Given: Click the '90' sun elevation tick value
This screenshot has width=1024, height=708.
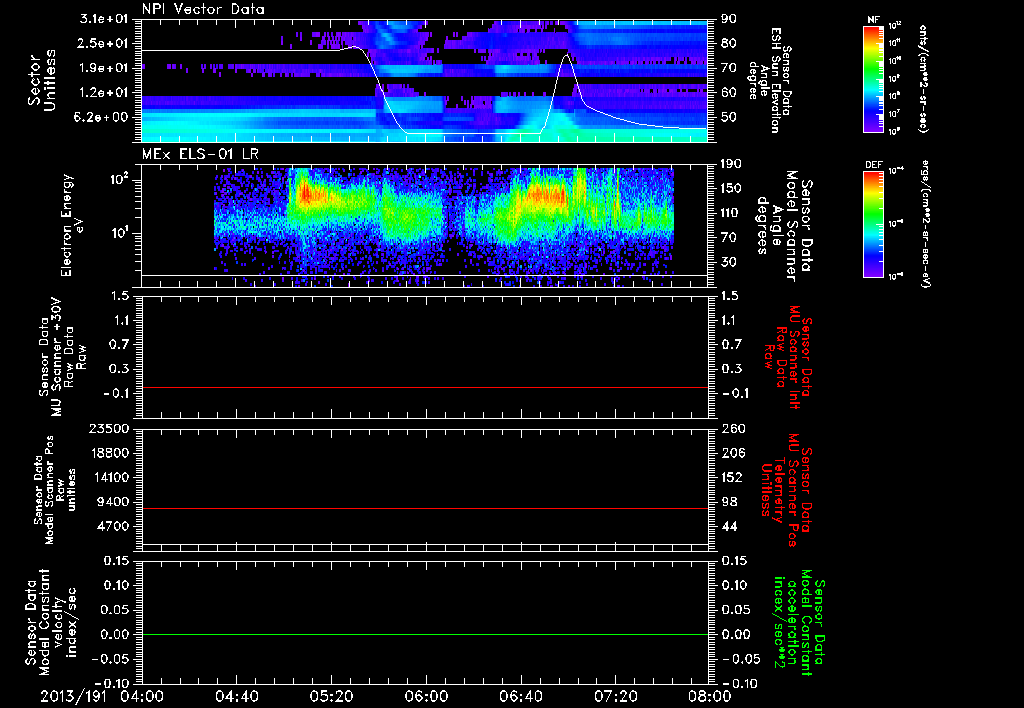Looking at the screenshot, I should point(728,18).
